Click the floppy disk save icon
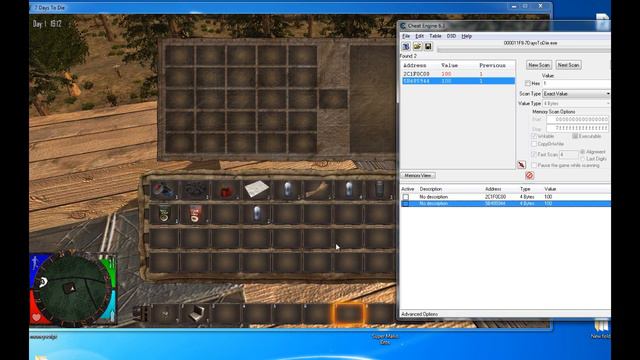Image resolution: width=640 pixels, height=360 pixels. pos(428,47)
